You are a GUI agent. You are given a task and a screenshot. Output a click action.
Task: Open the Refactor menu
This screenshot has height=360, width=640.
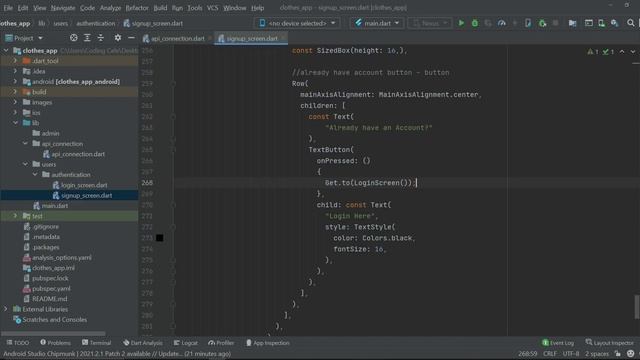[137, 8]
